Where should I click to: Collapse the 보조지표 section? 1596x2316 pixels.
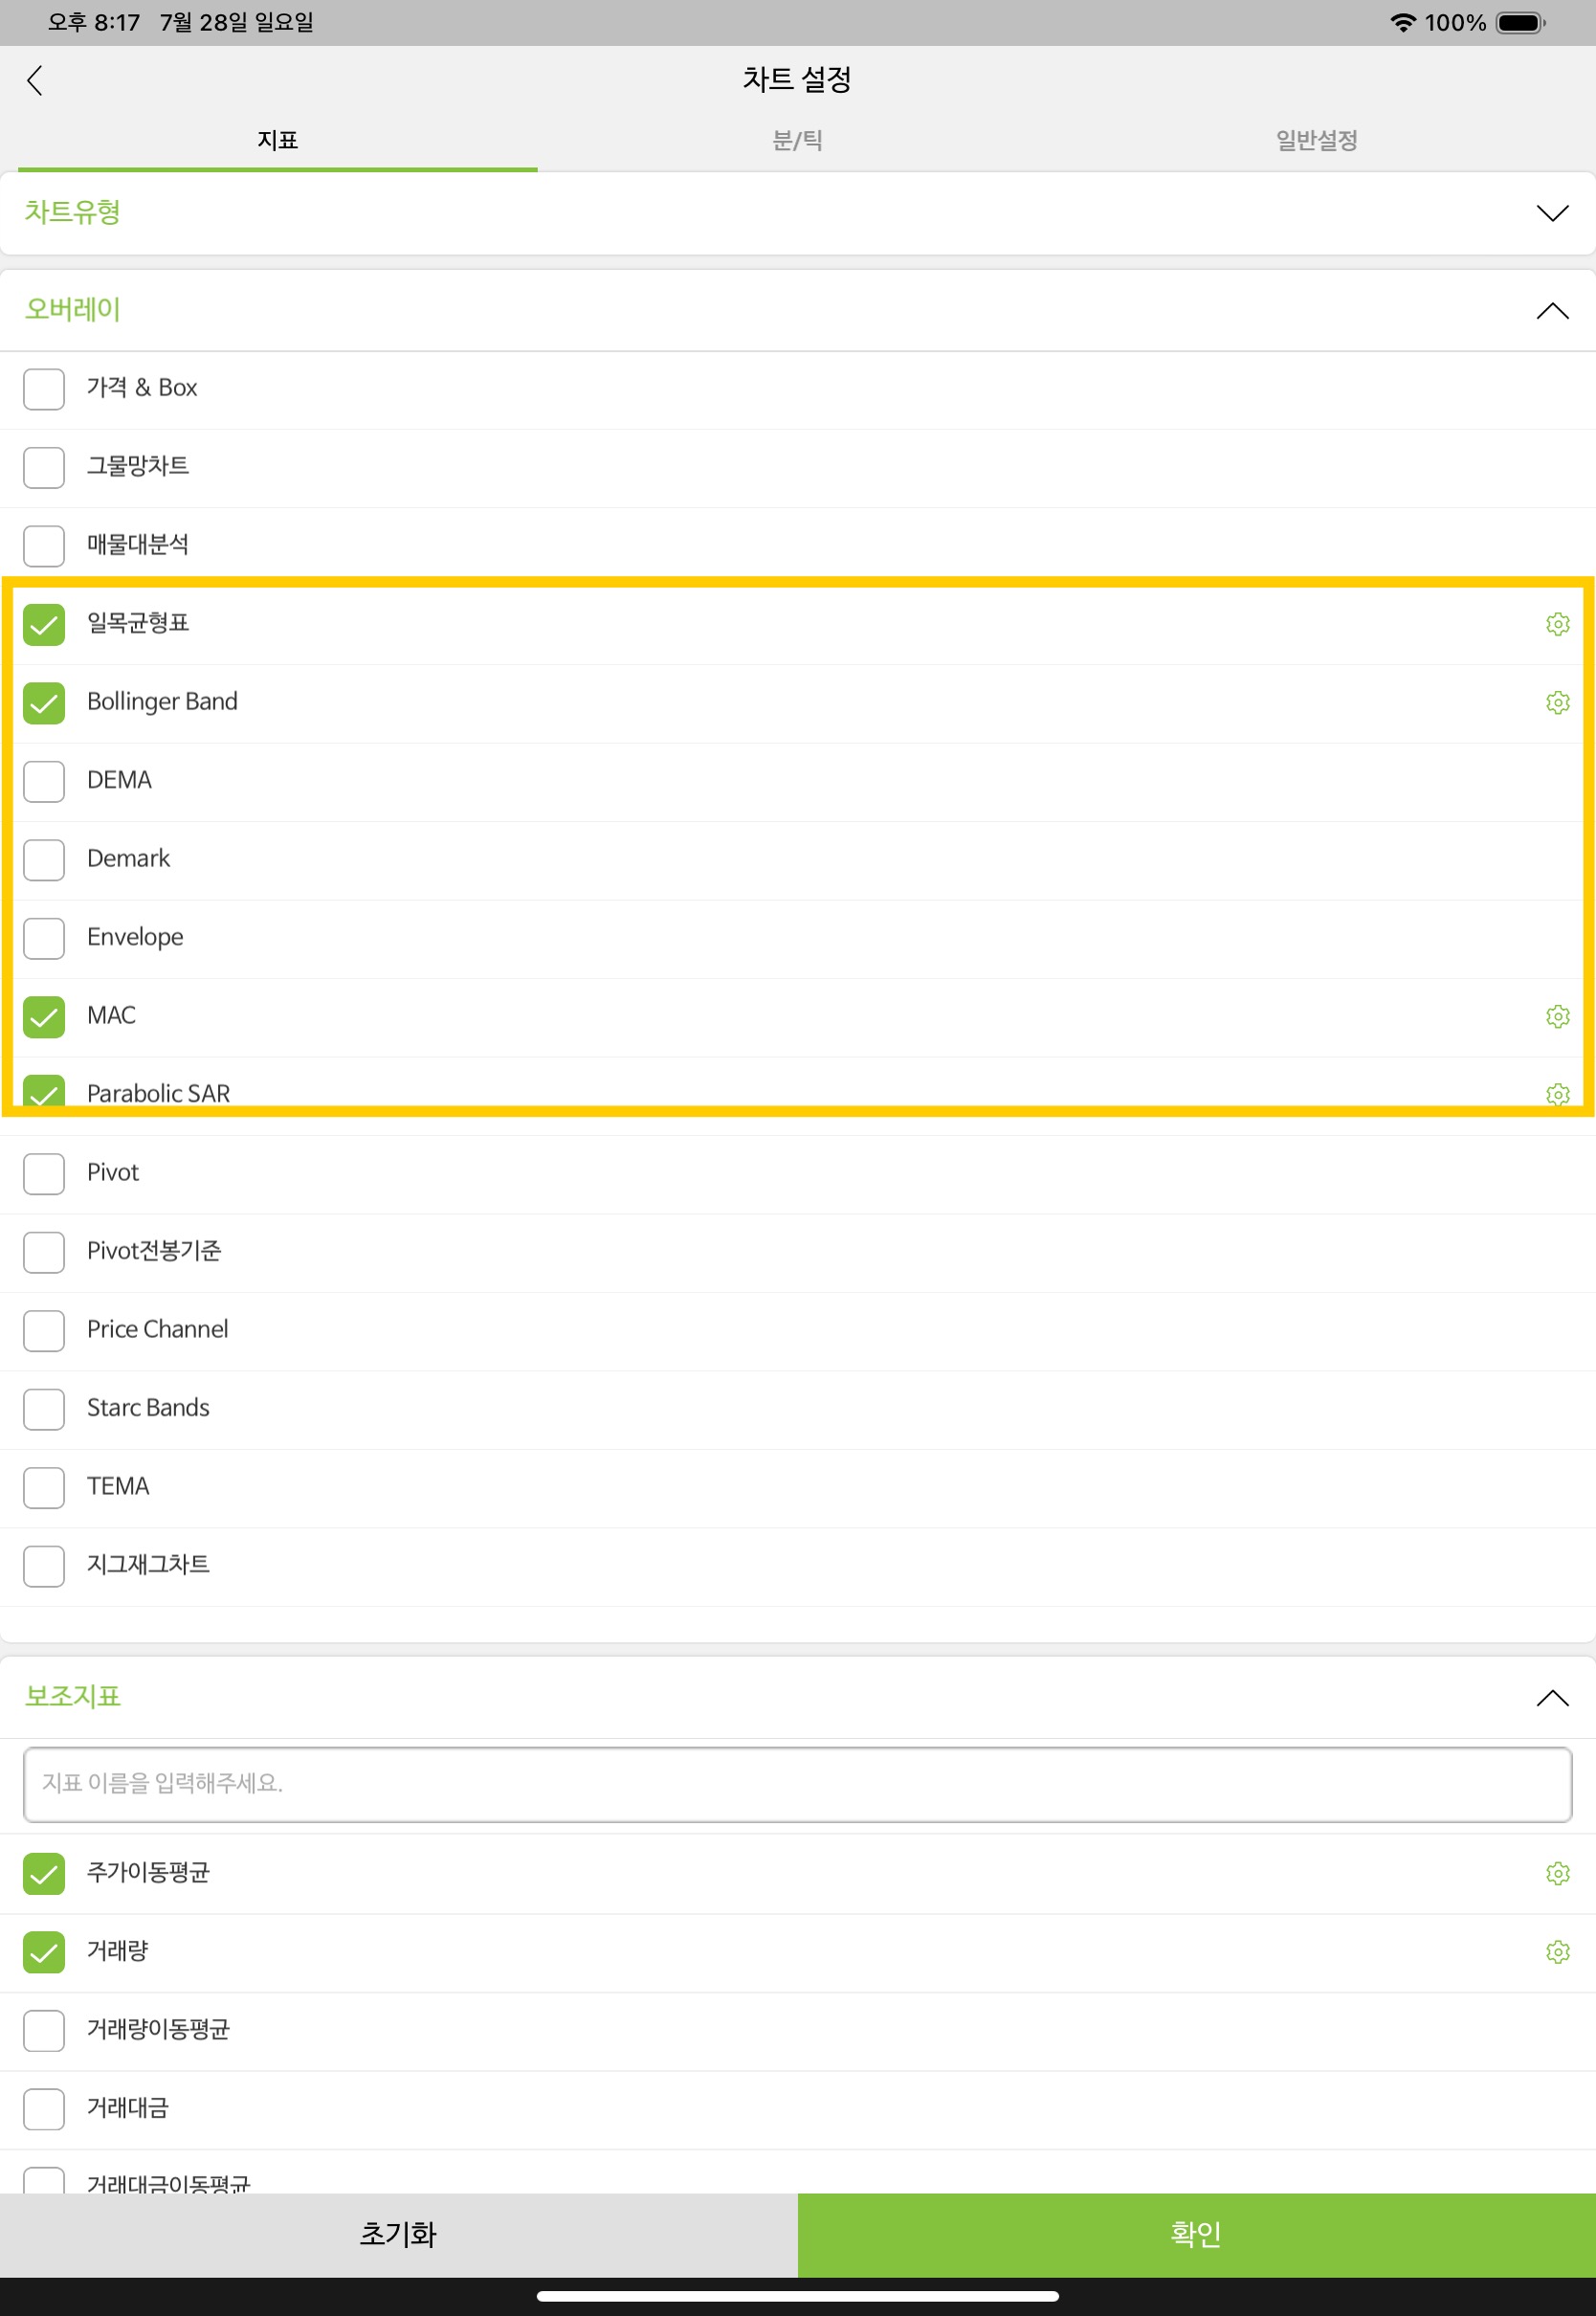point(1552,1698)
